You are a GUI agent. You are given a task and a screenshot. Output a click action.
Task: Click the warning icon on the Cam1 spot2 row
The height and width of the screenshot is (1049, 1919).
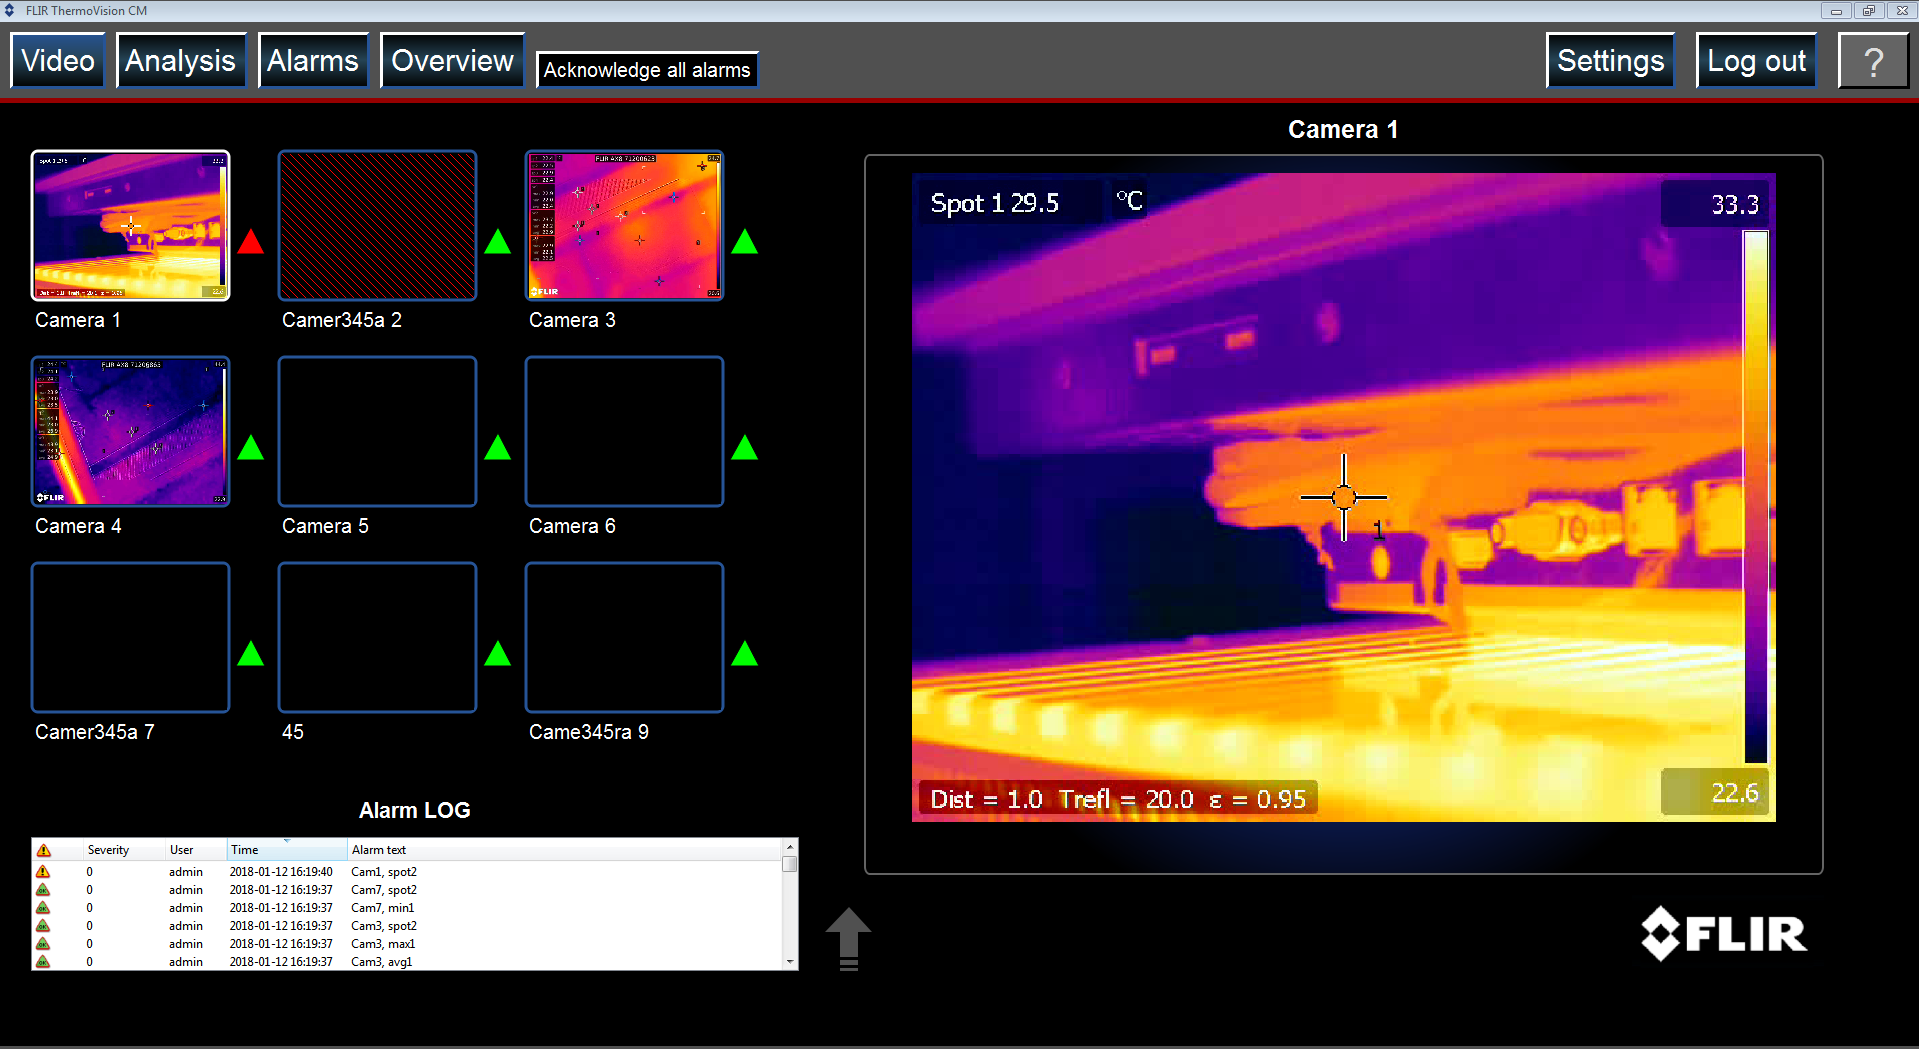click(43, 871)
